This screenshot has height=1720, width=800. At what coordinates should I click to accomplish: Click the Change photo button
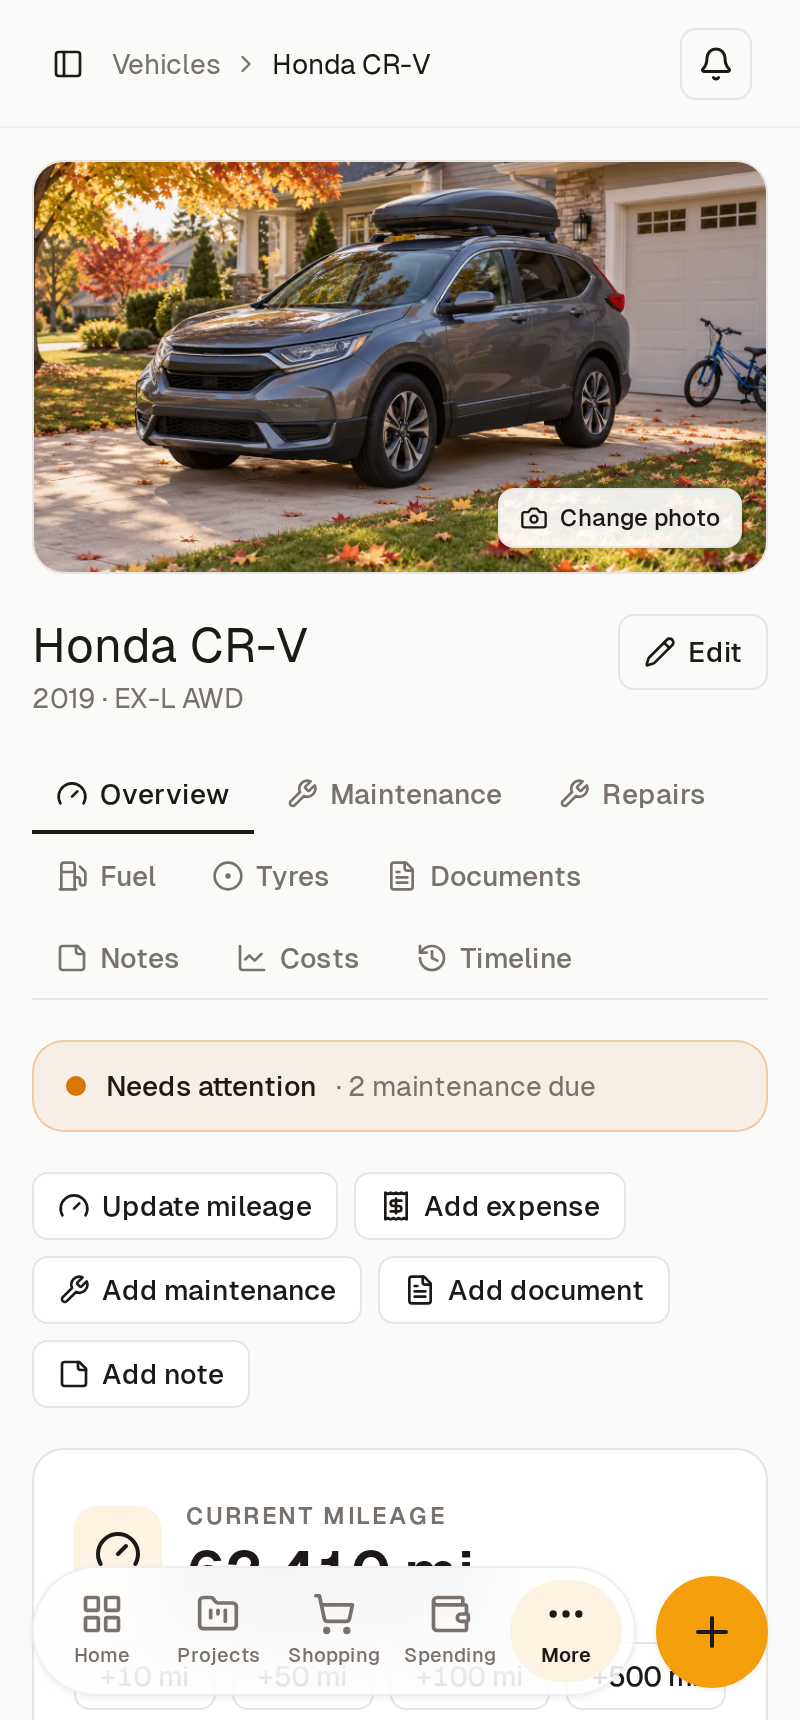[x=620, y=518]
